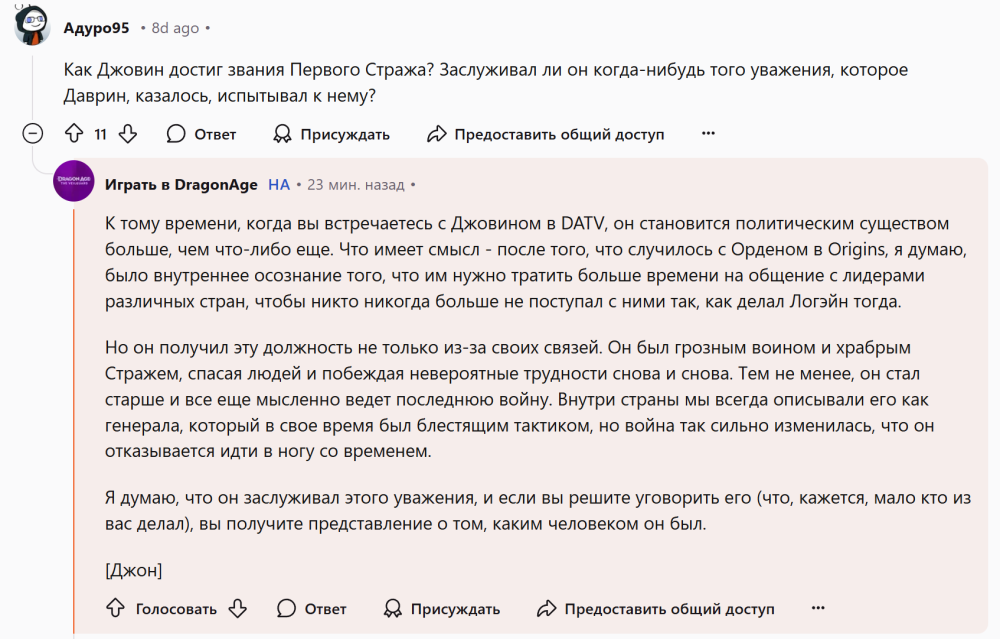Click the vote count 11

100,134
